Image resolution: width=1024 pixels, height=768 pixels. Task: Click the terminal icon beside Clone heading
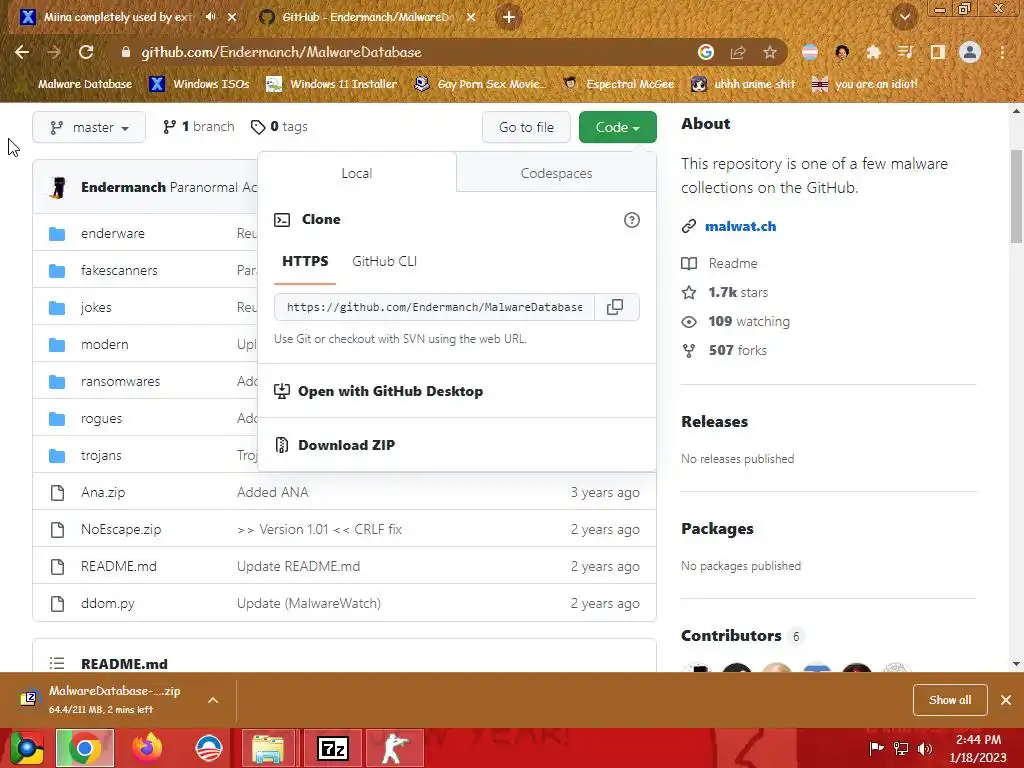tap(282, 219)
